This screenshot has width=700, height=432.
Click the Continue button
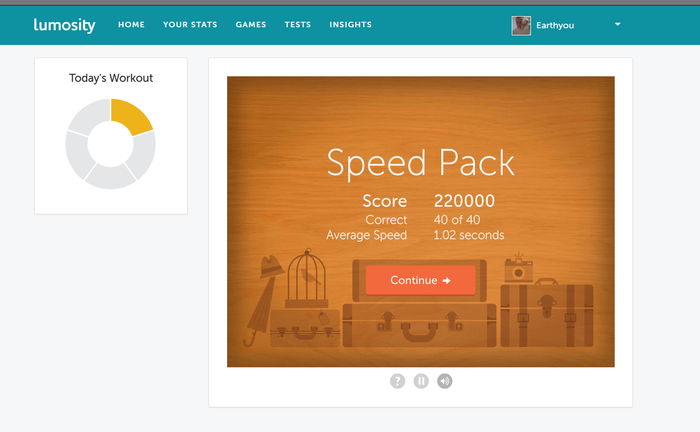tap(420, 280)
